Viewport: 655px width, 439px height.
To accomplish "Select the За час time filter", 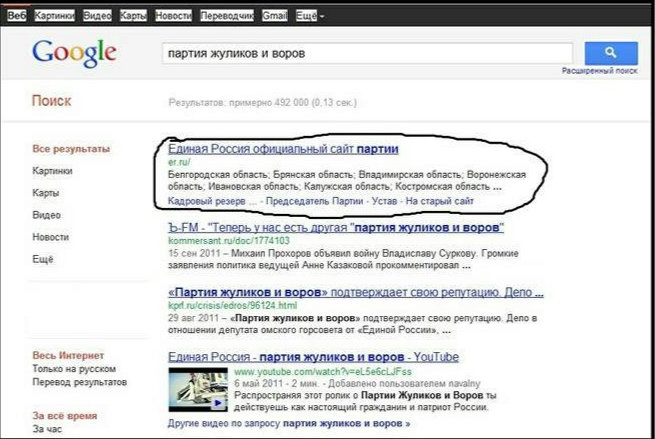I will coord(47,429).
